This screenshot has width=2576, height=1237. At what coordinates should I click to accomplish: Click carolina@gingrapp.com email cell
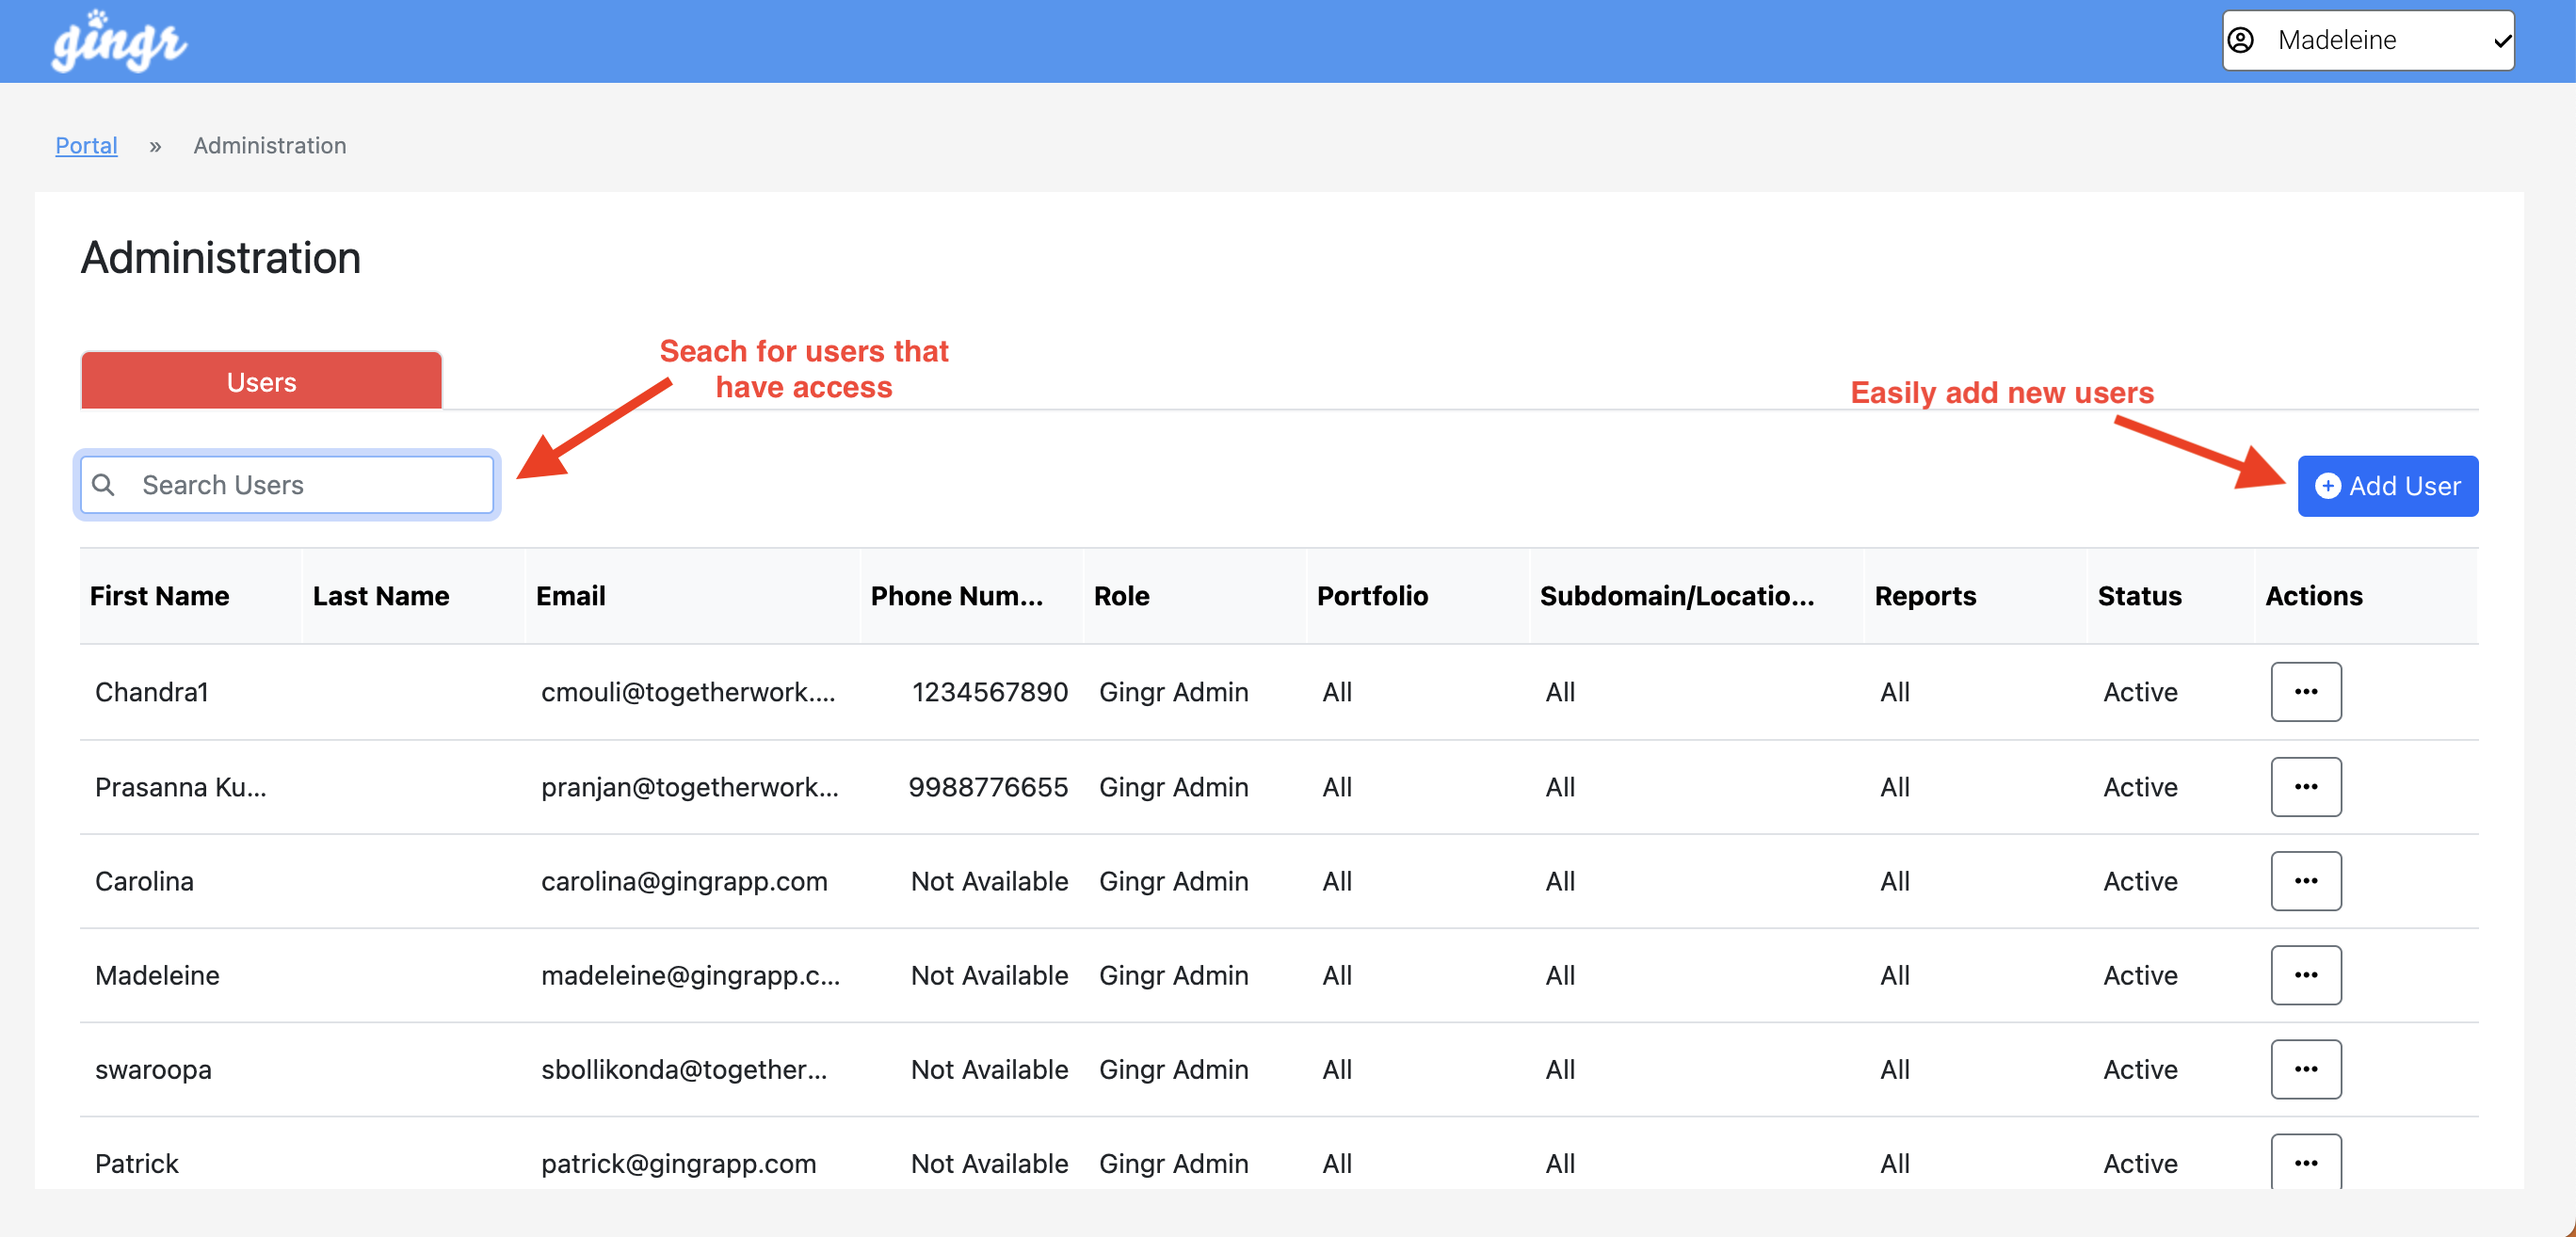[x=684, y=881]
